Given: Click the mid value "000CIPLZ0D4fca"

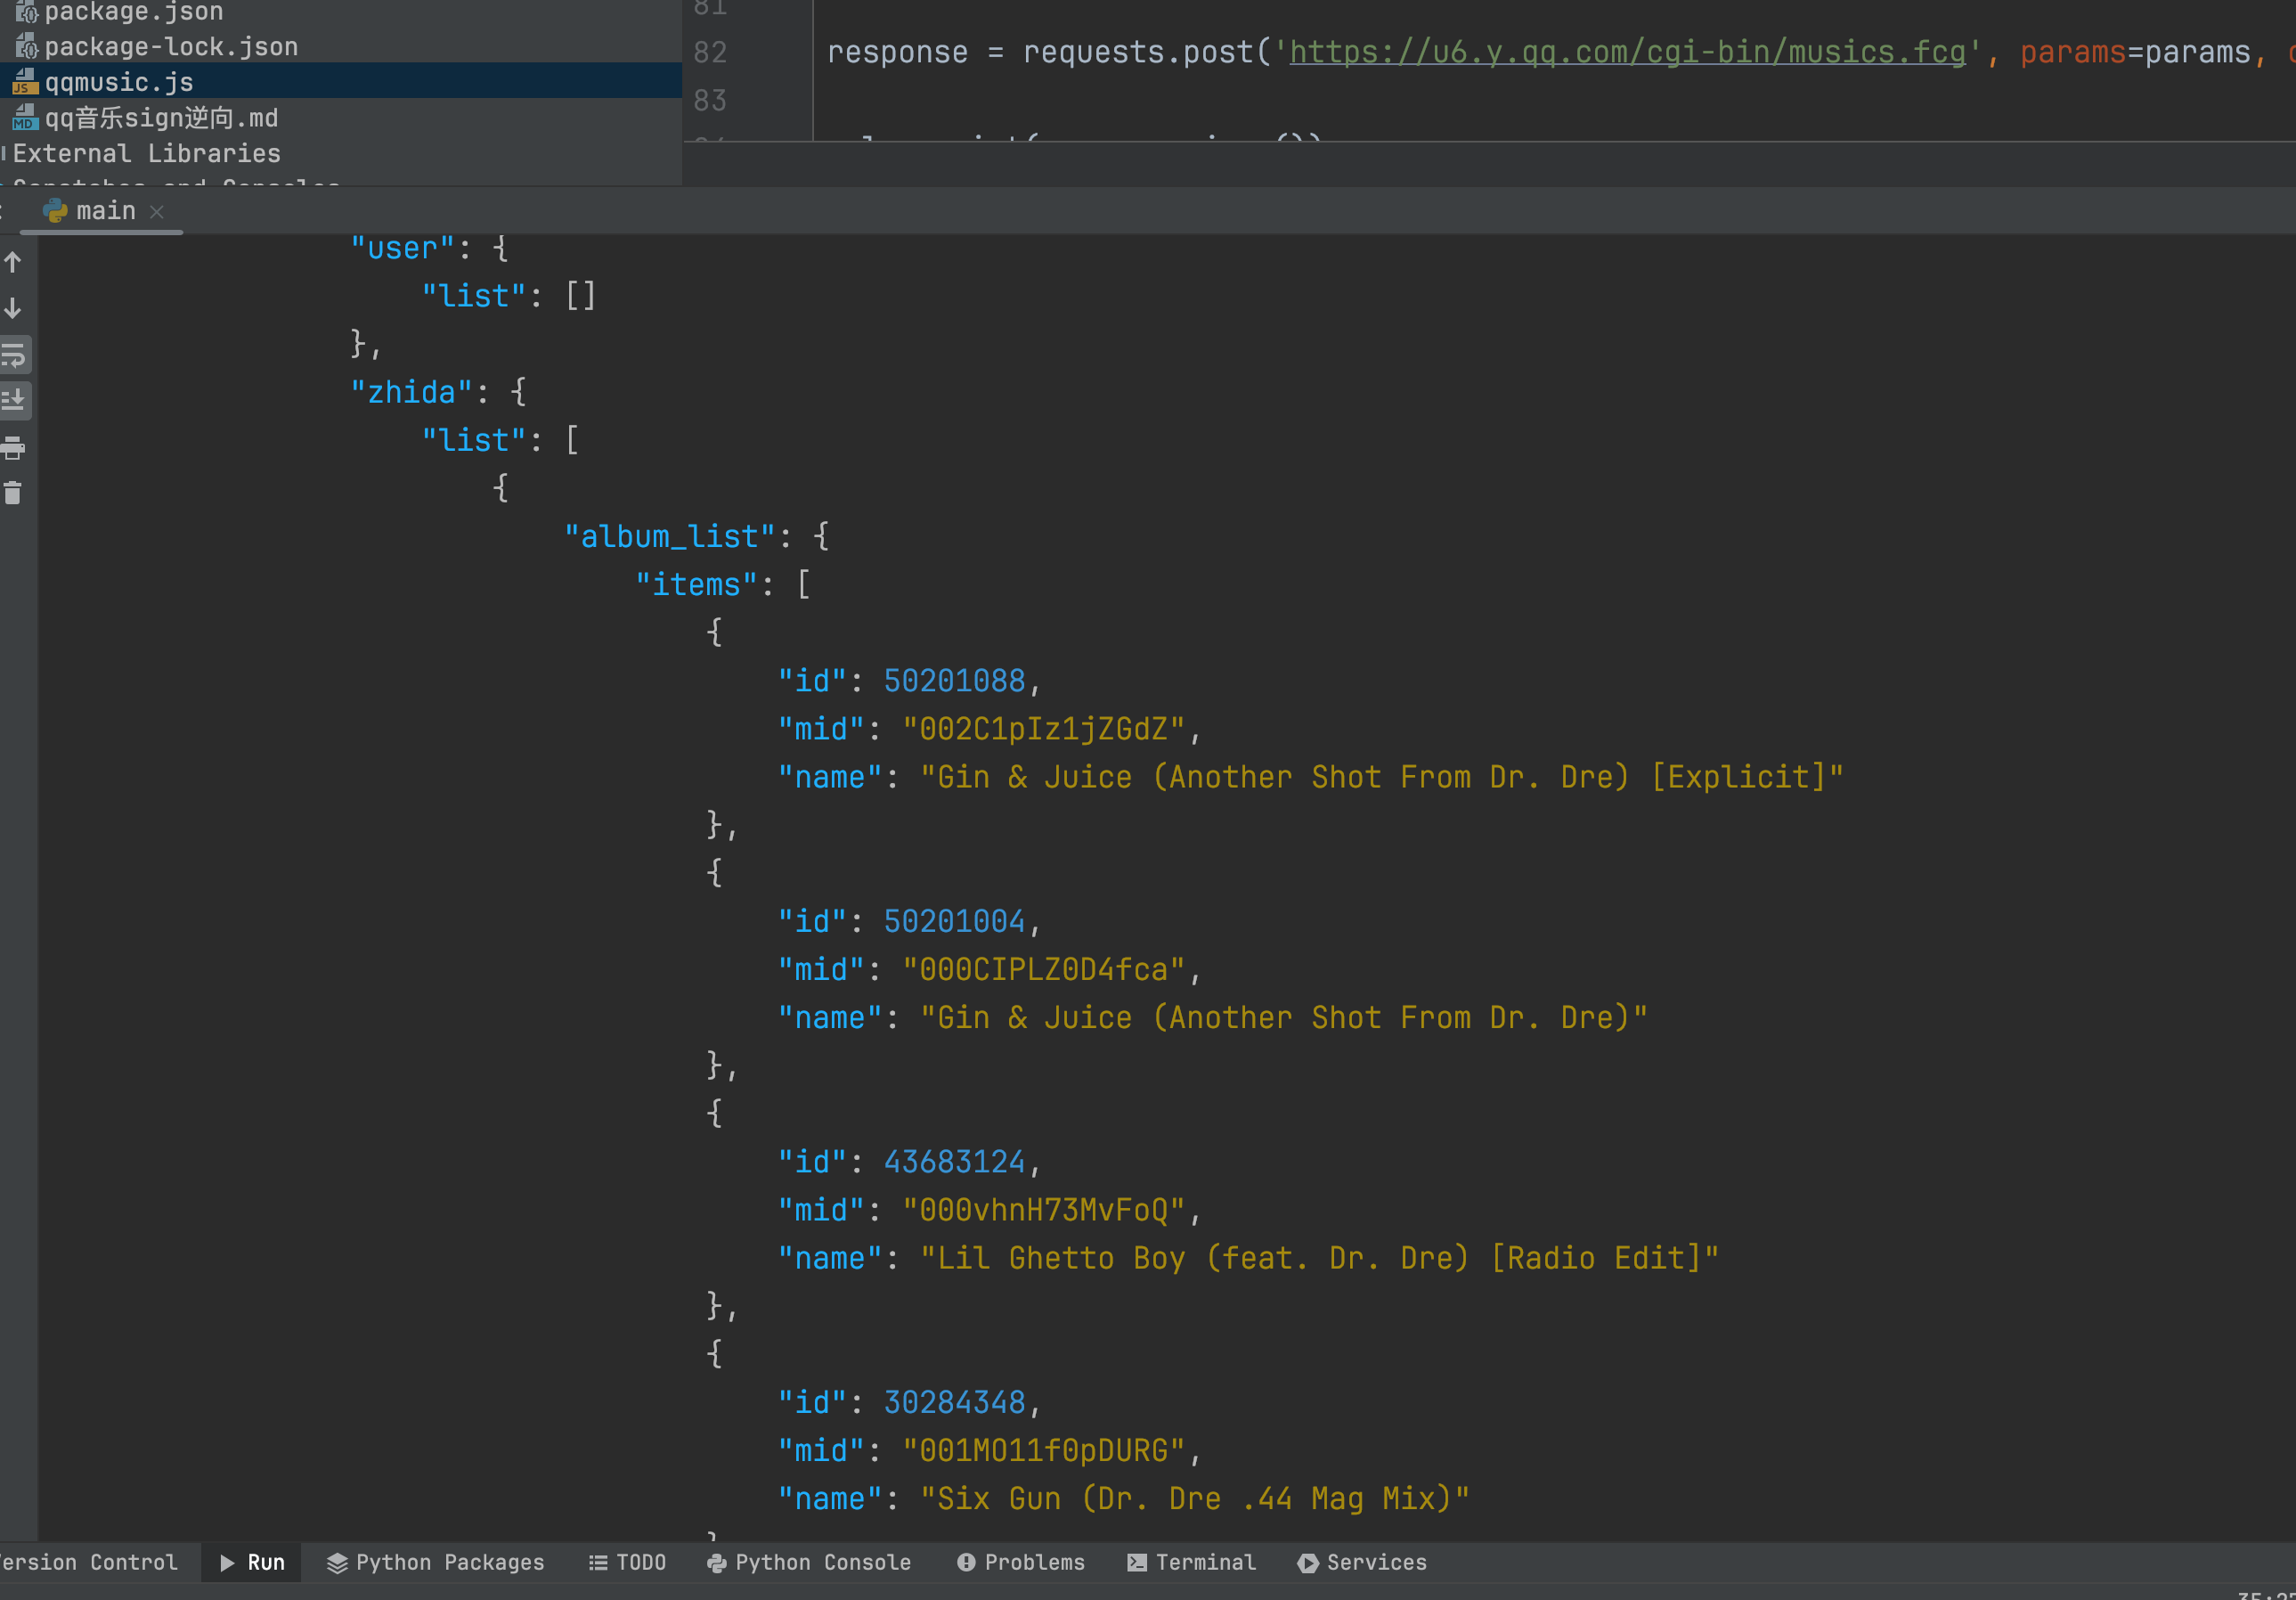Looking at the screenshot, I should [1043, 969].
